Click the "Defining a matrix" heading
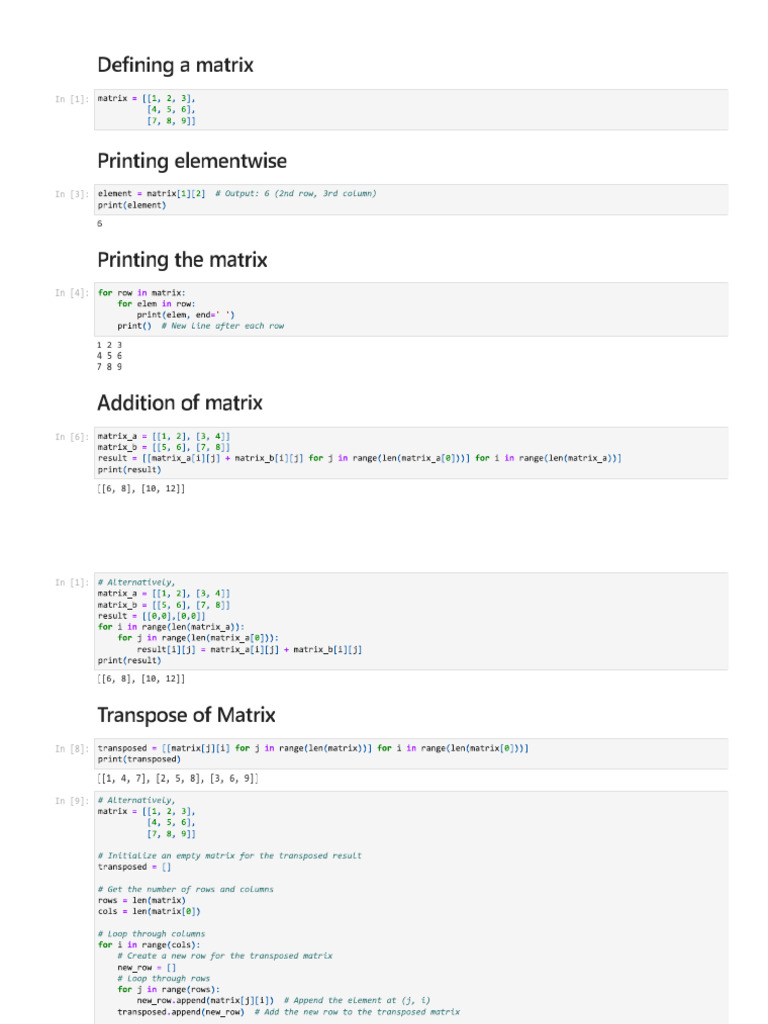768x1024 pixels. tap(175, 66)
